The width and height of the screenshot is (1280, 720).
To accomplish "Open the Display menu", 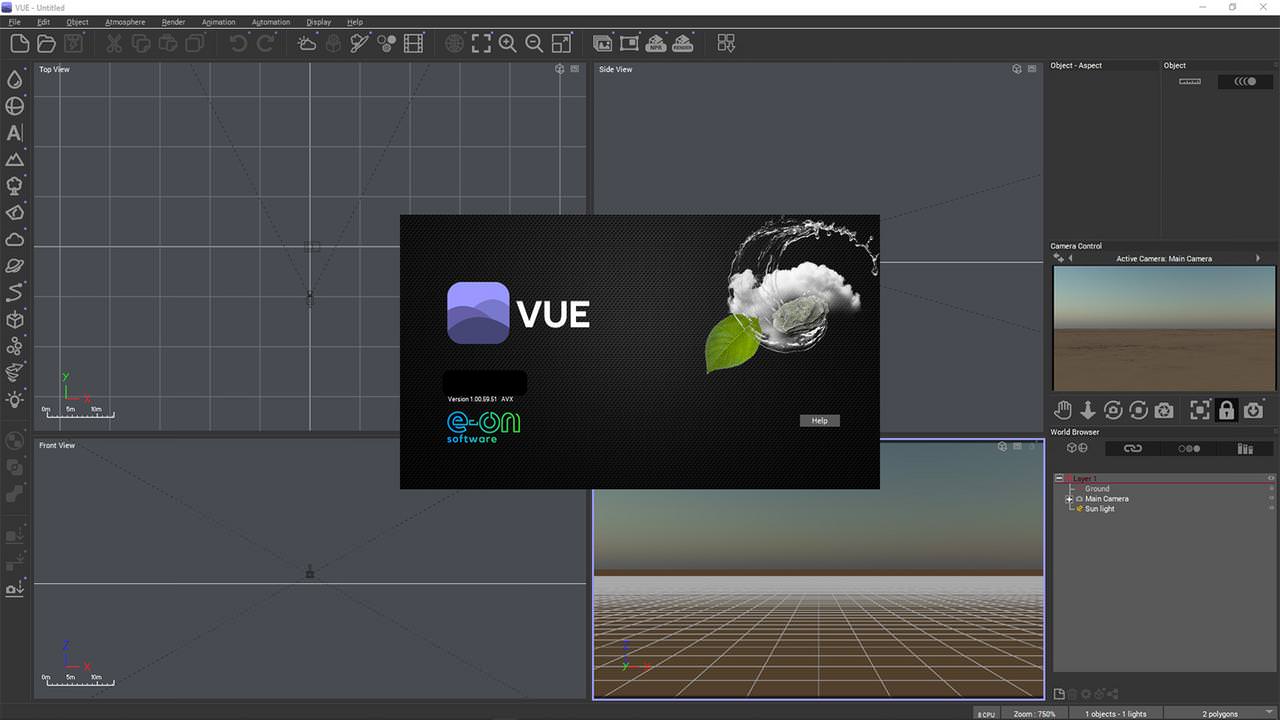I will [x=319, y=22].
